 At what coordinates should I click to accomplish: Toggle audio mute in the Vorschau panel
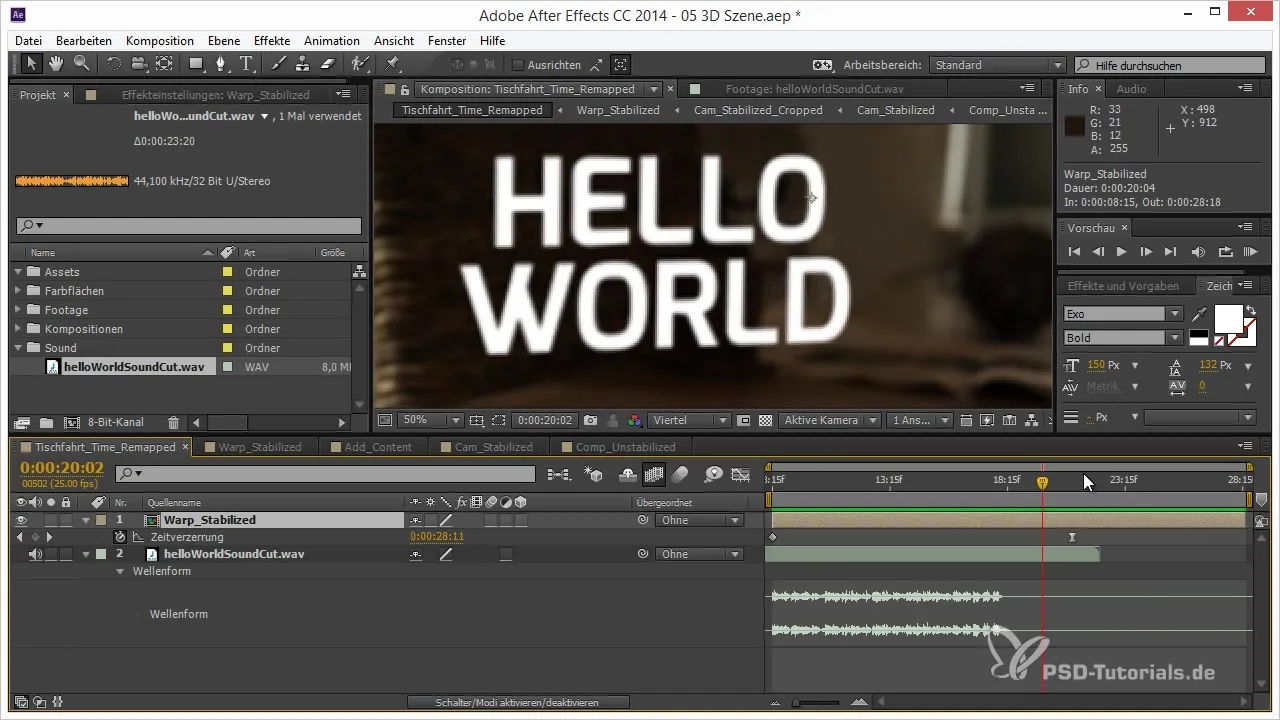click(x=1200, y=252)
